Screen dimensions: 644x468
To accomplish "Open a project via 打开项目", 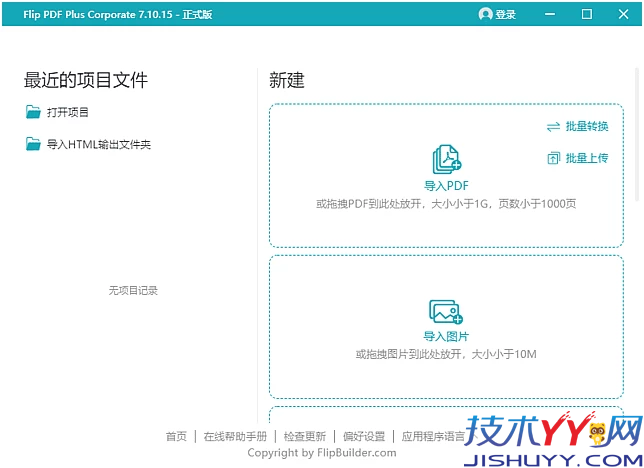I will pos(67,112).
